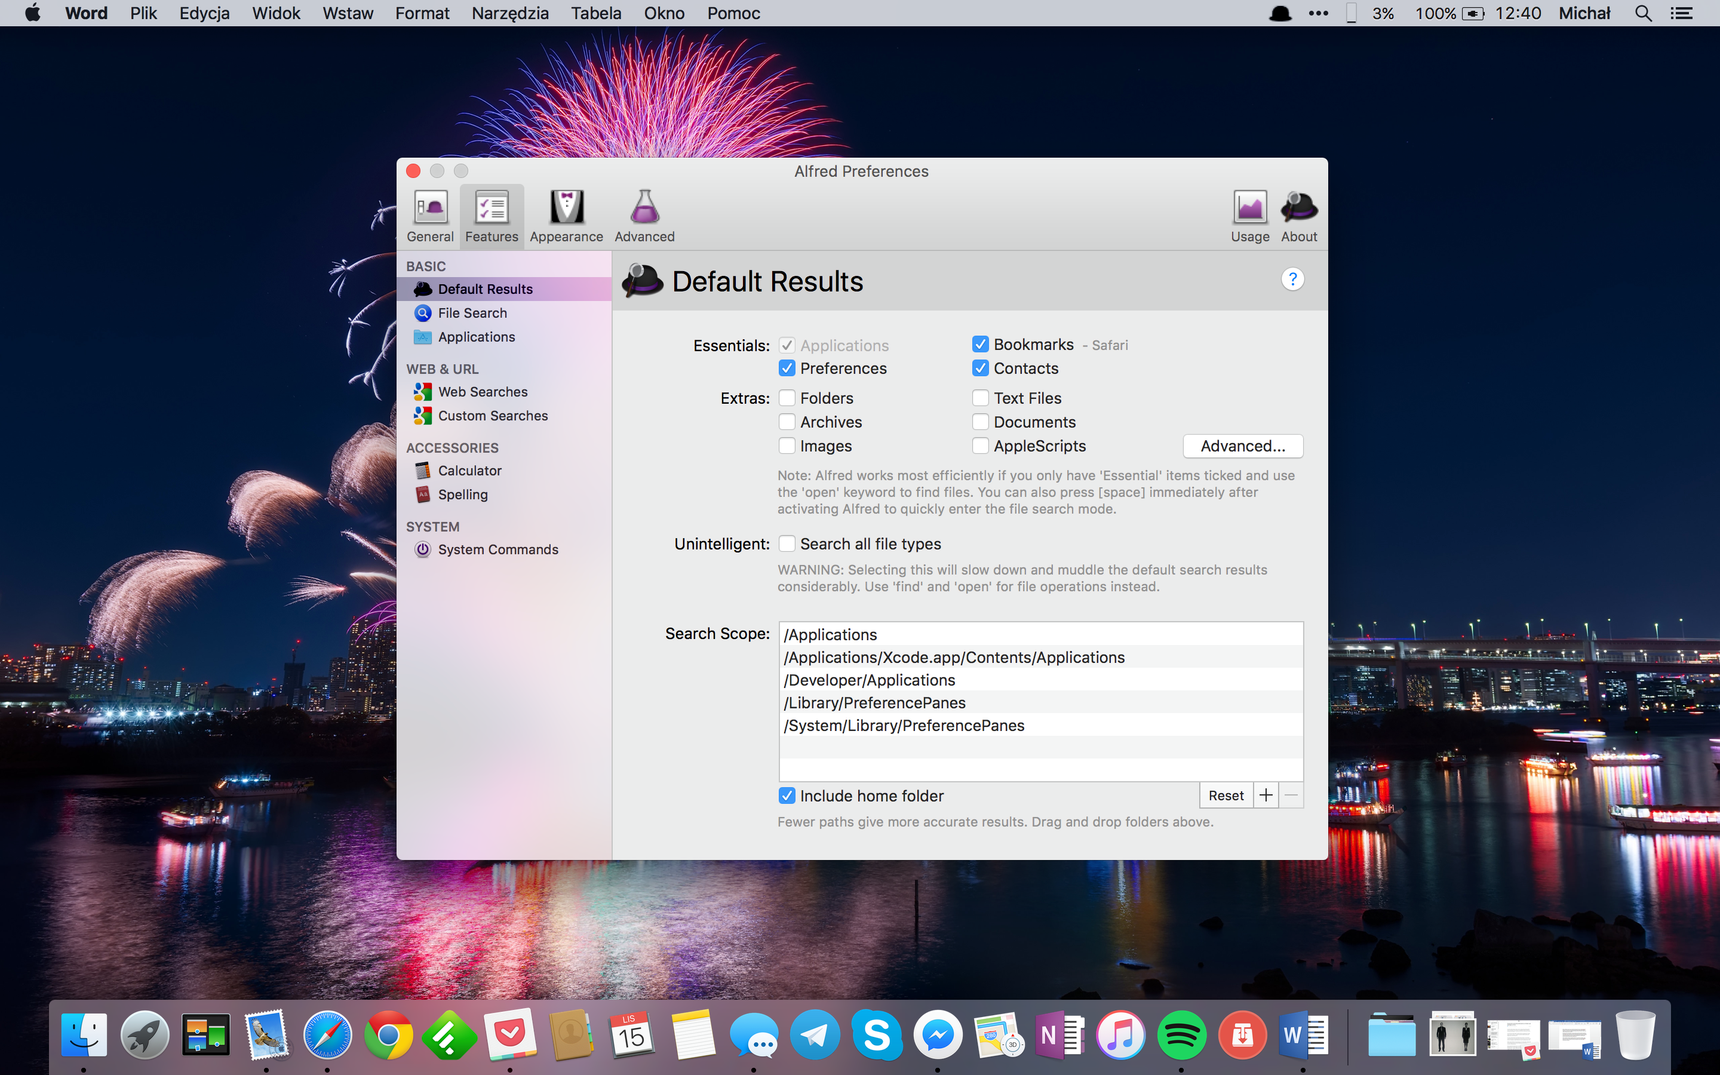Open Feedly from the dock
This screenshot has height=1075, width=1720.
pos(449,1035)
